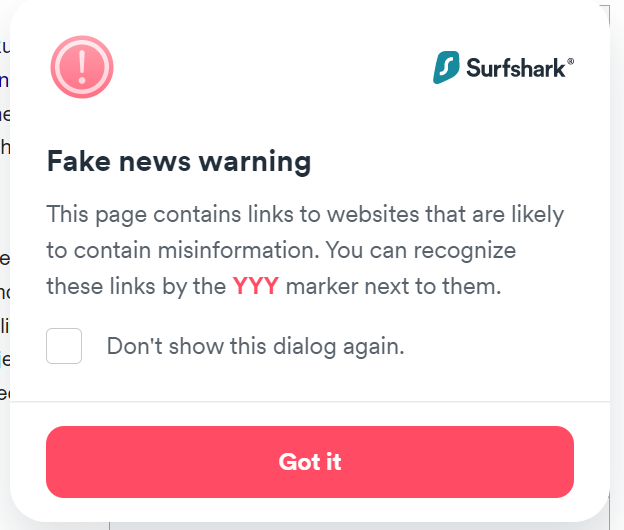Viewport: 624px width, 530px height.
Task: Tick the empty square checkbox
Action: click(x=64, y=346)
